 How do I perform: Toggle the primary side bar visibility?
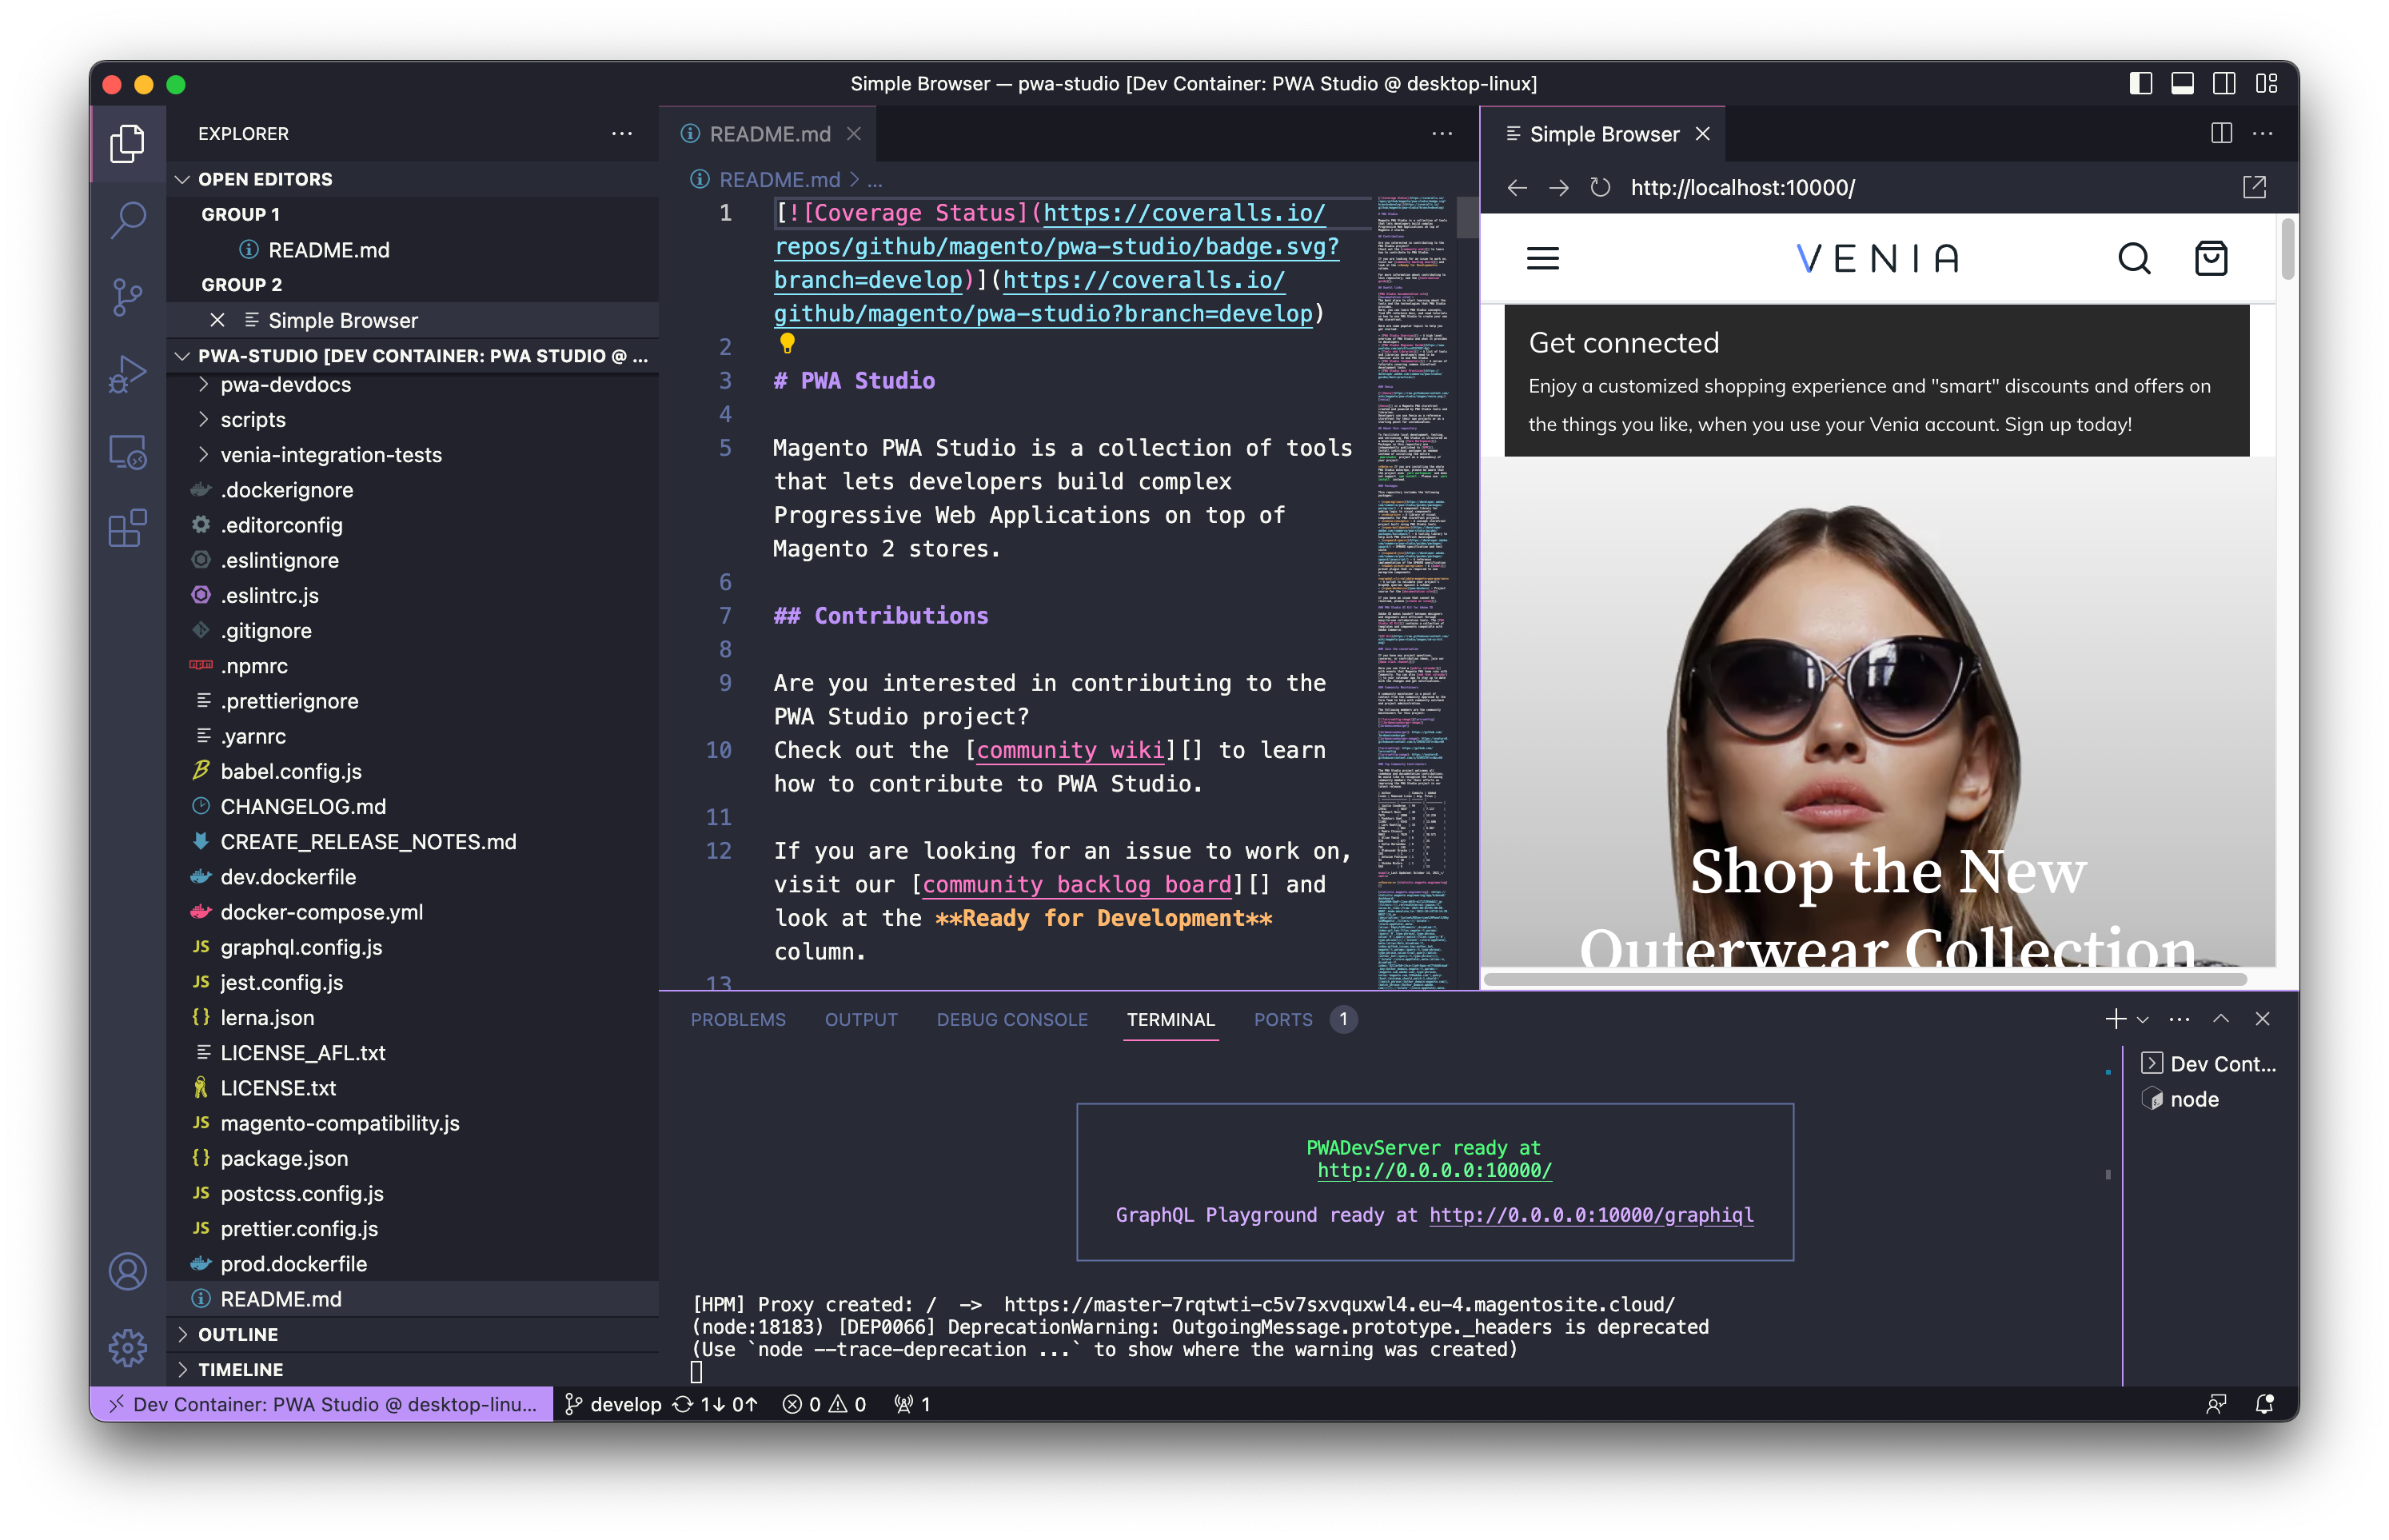pos(2140,84)
